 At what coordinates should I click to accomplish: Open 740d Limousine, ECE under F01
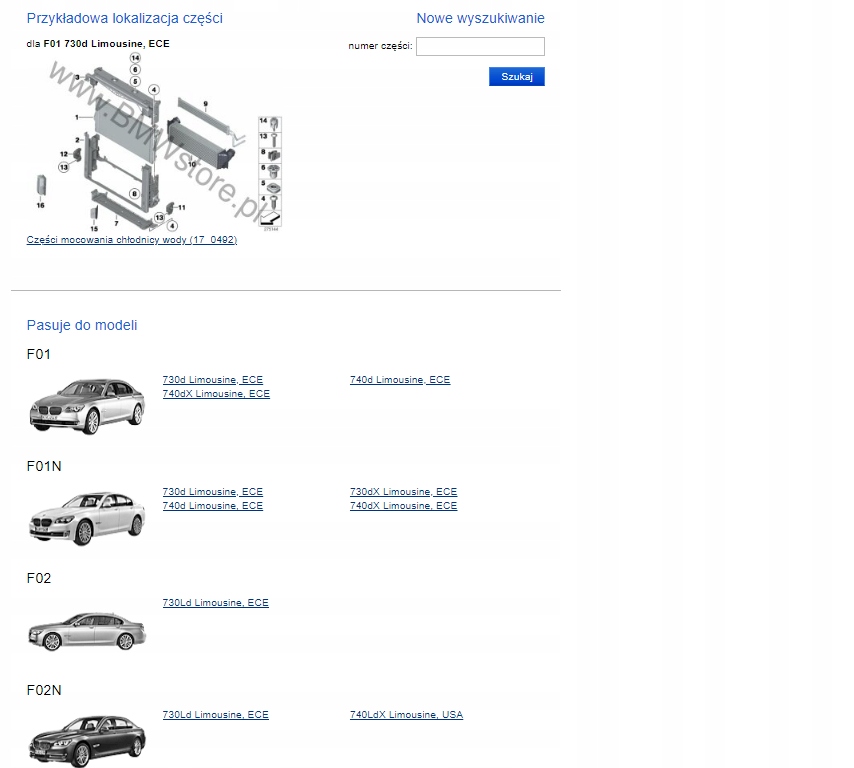tap(399, 379)
